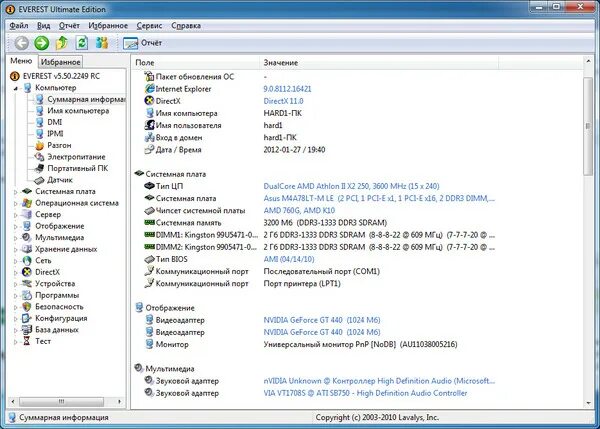Viewport: 600px width, 429px height.
Task: Expand the Конфигурация tree node
Action: coord(16,318)
